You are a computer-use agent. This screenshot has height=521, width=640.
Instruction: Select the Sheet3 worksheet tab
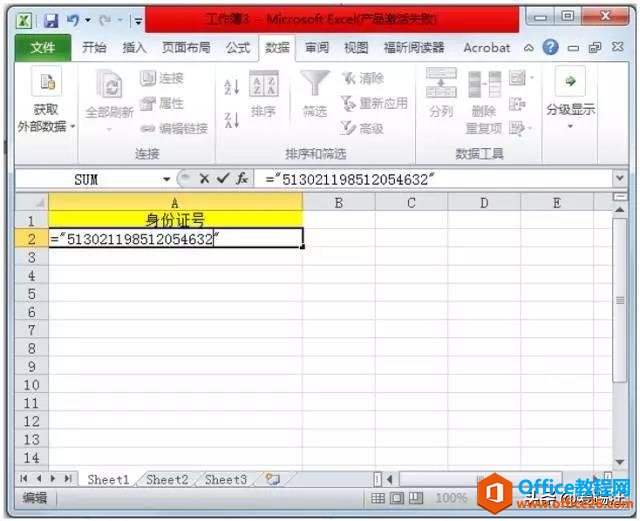click(x=226, y=479)
